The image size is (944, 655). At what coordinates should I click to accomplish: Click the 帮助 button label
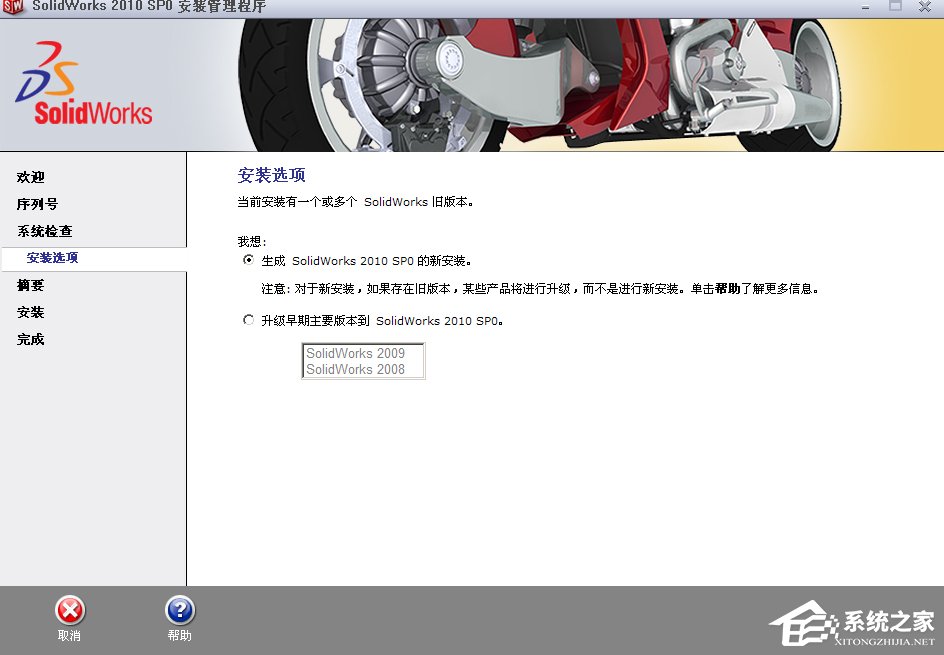[x=179, y=636]
